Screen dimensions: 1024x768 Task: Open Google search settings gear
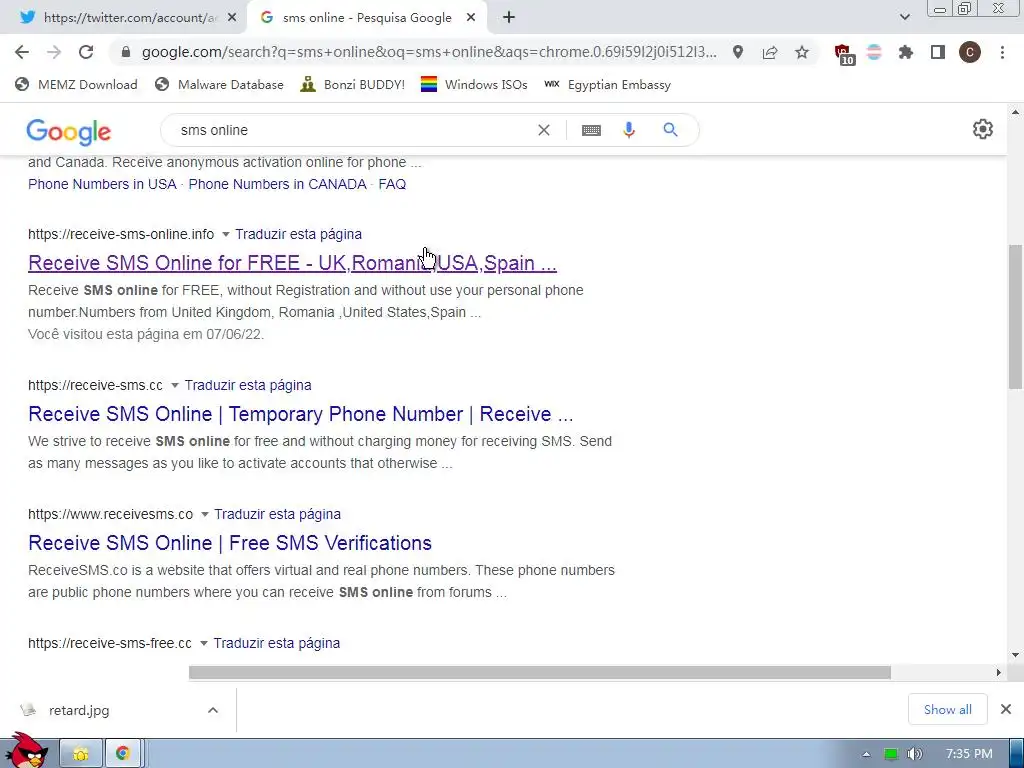tap(983, 129)
